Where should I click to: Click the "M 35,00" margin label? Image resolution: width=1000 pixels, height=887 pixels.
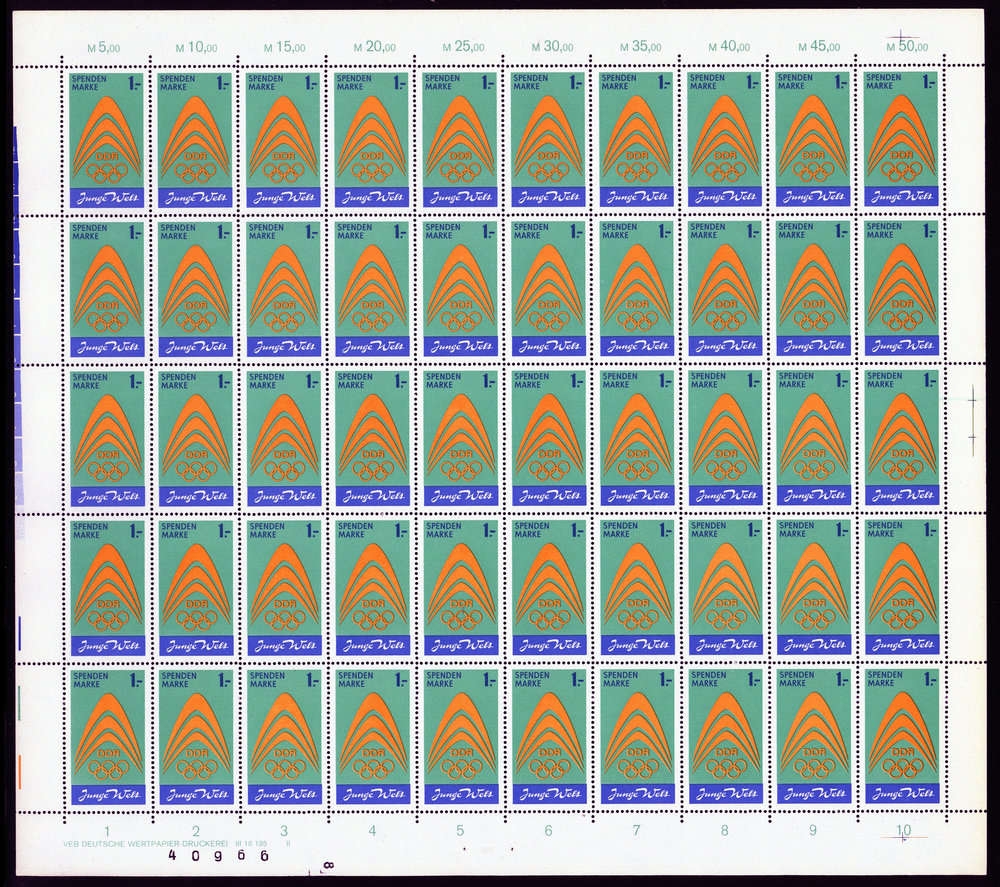pos(641,47)
